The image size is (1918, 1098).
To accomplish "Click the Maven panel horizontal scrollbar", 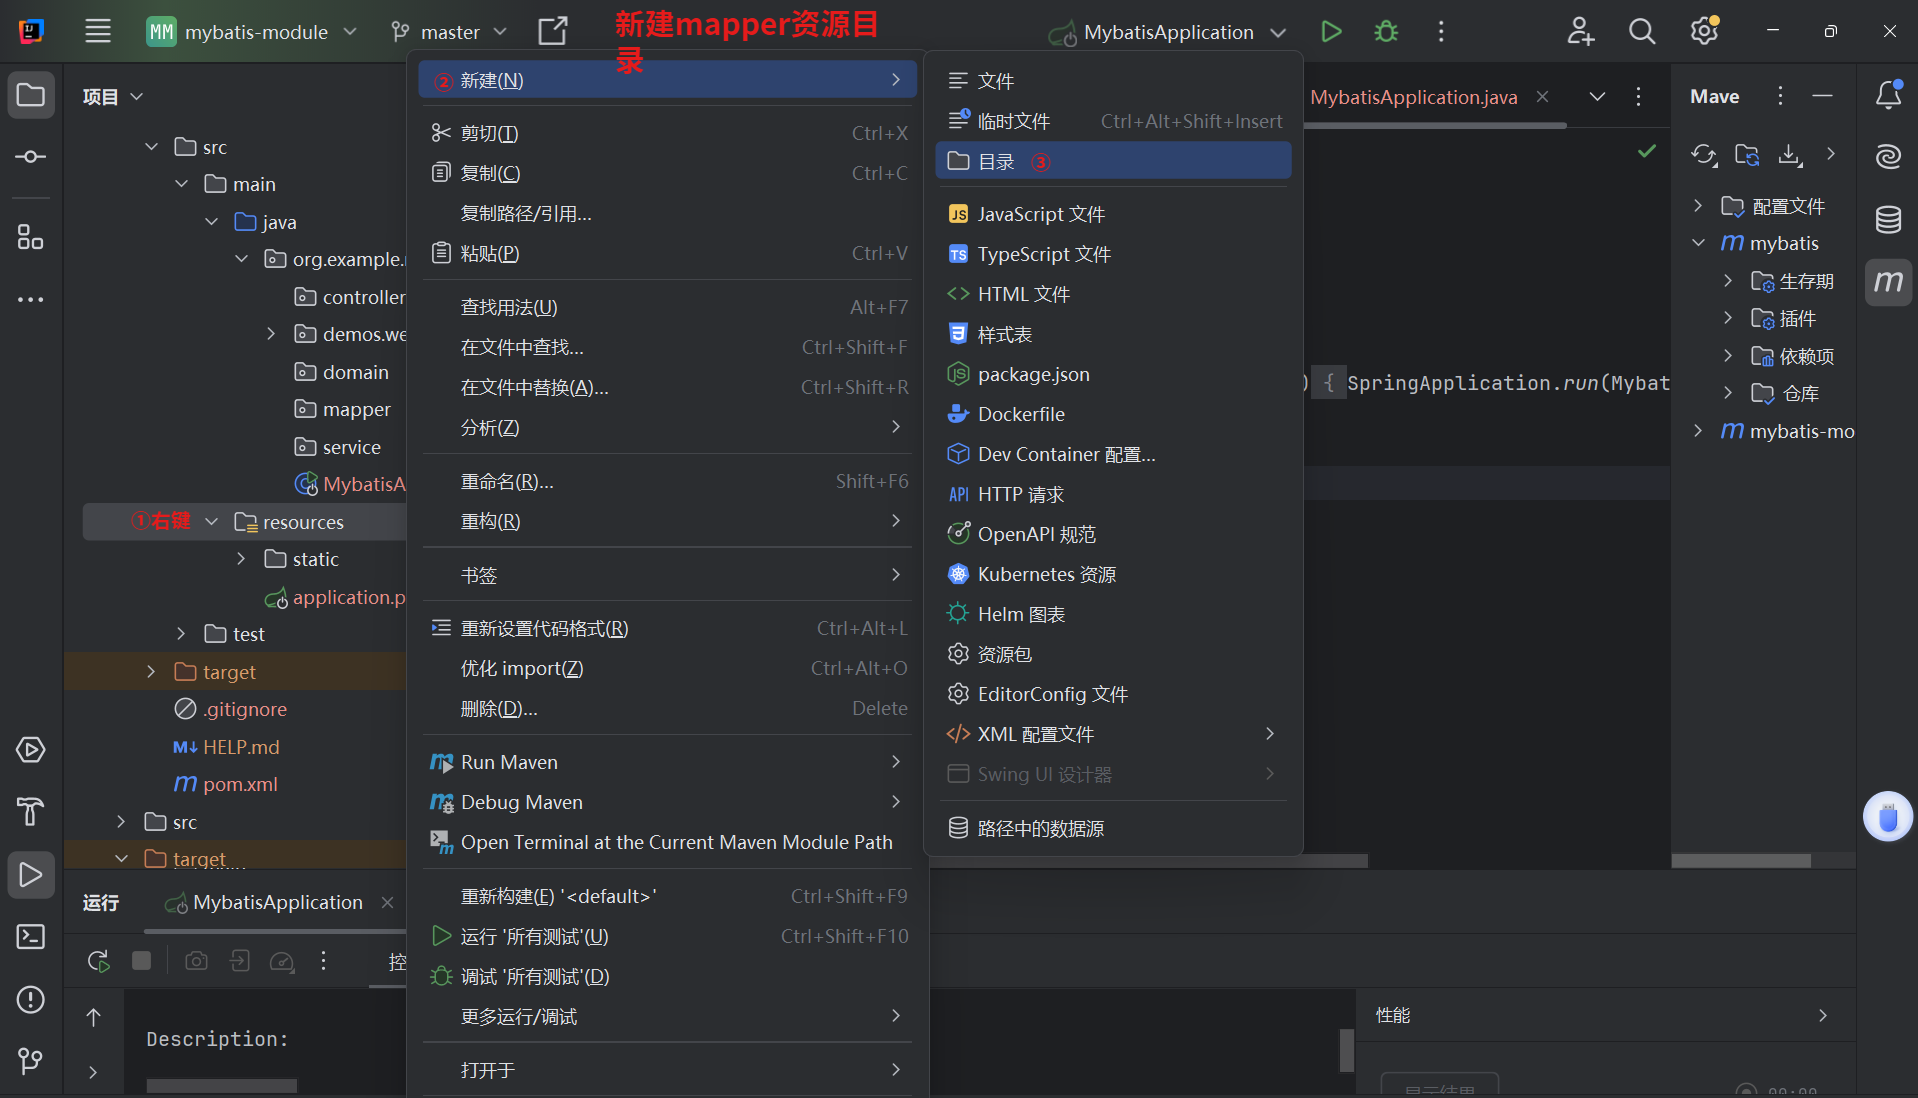I will (x=1741, y=861).
